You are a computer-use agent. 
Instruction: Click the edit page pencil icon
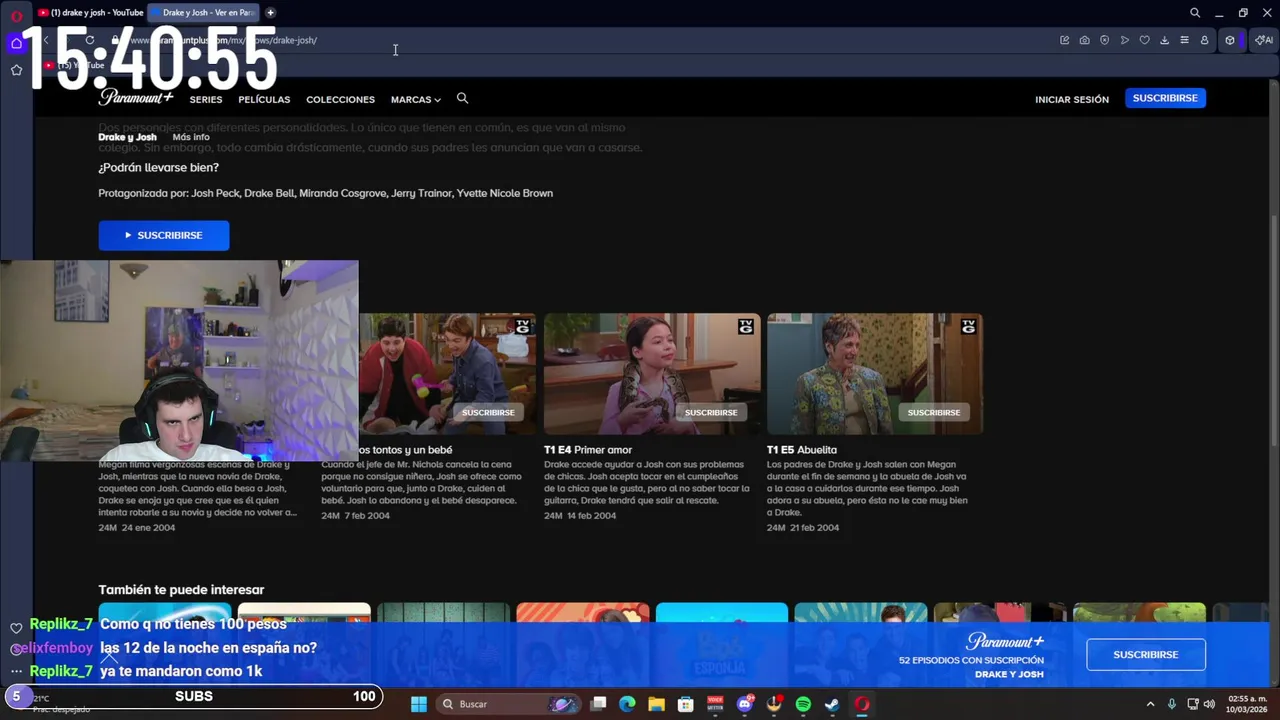(1065, 40)
